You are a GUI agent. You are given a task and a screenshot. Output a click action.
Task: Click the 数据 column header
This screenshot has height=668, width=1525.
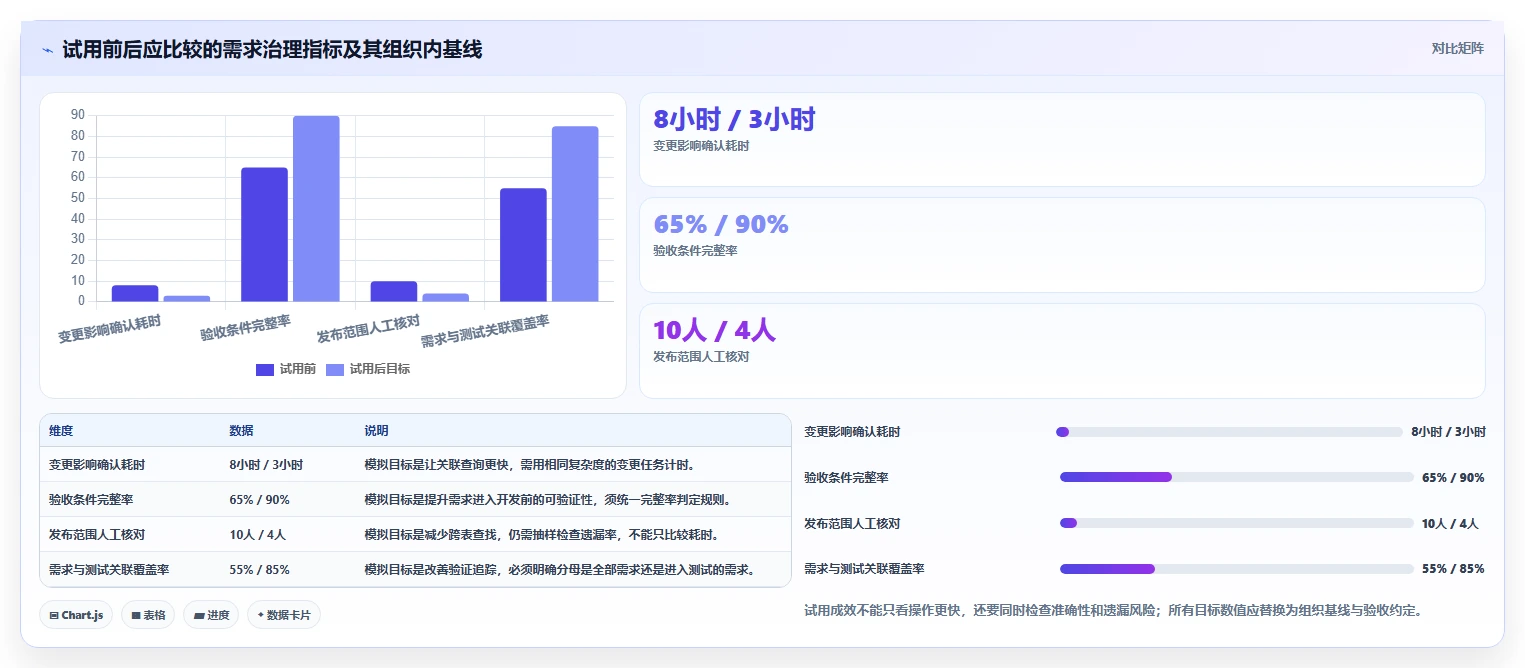[241, 431]
